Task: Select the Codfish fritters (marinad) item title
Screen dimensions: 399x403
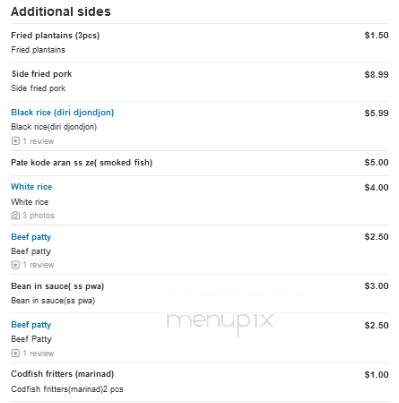Action: click(62, 374)
